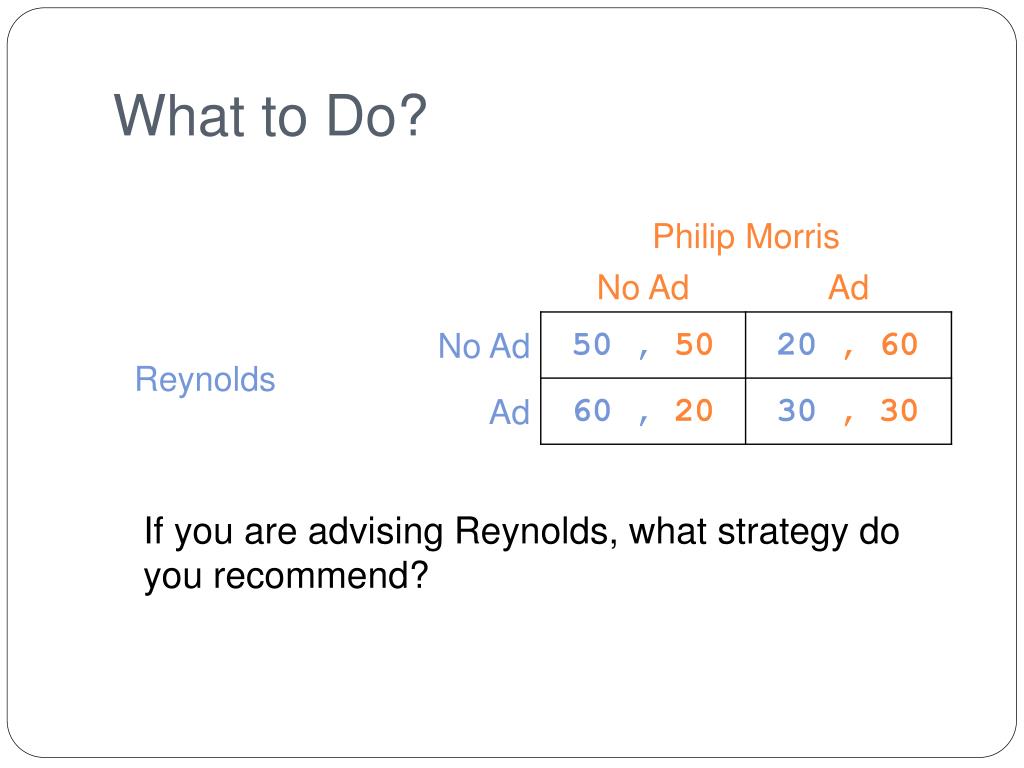This screenshot has width=1024, height=768.
Task: Click the 'What to Do?' slide title
Action: click(x=270, y=116)
